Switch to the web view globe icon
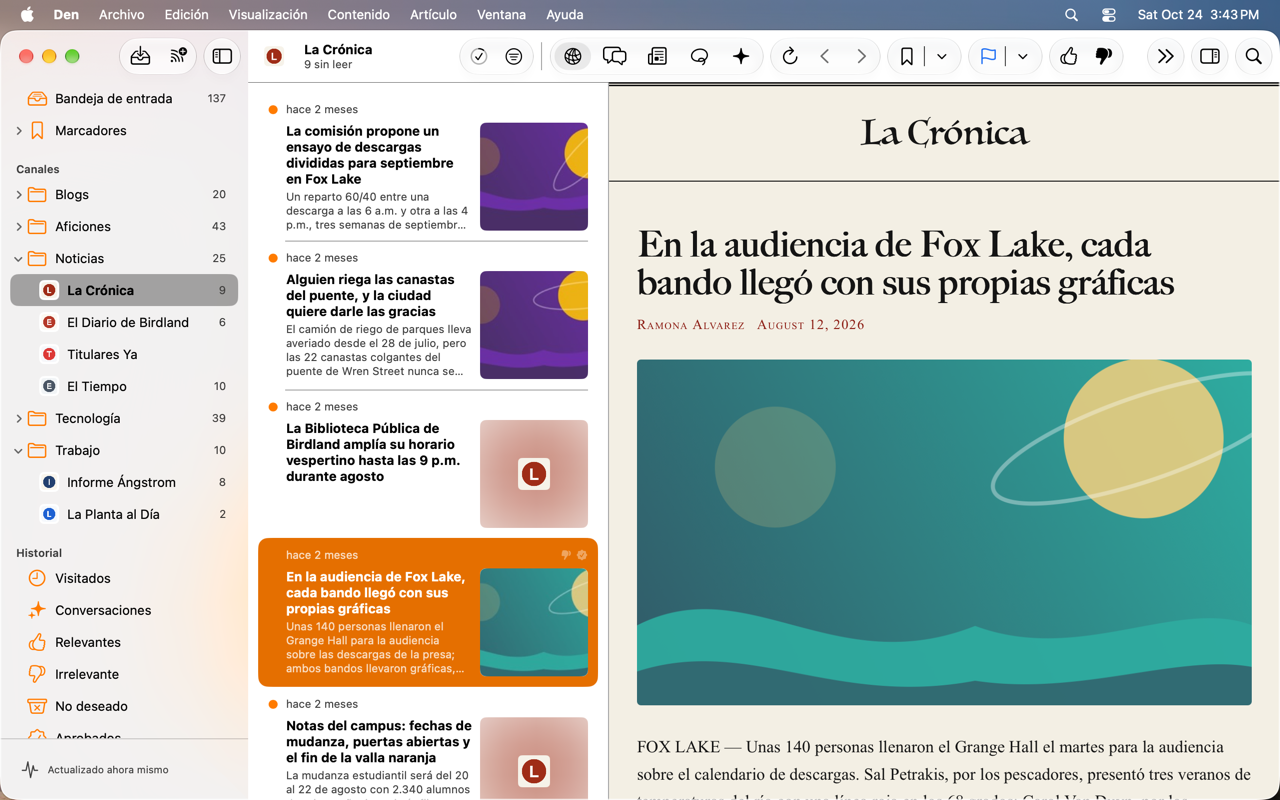 [x=573, y=57]
